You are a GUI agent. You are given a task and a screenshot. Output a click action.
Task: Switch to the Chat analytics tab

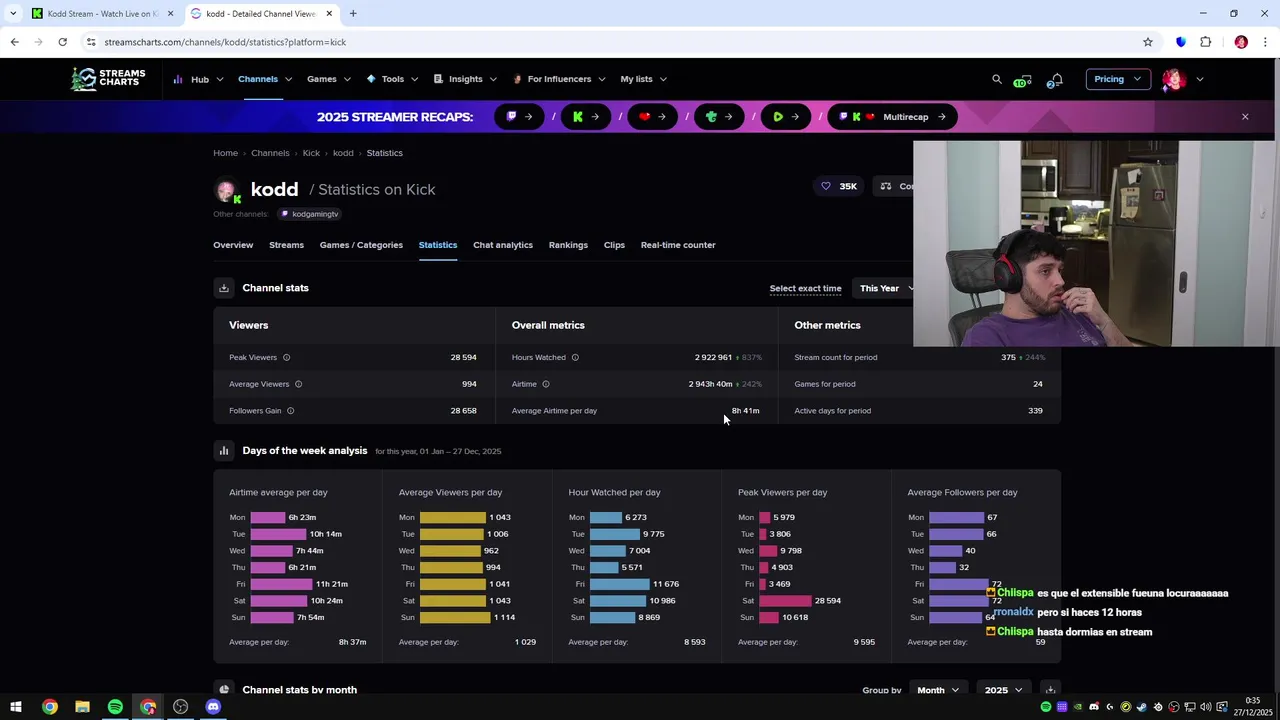click(503, 245)
